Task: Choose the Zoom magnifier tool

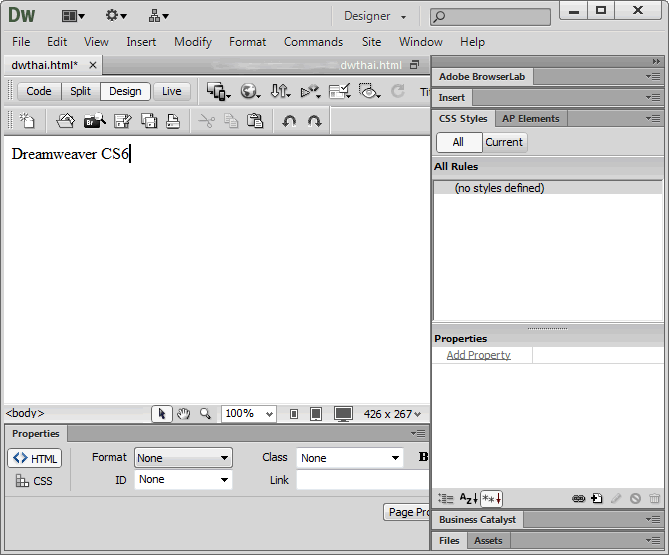Action: (205, 414)
